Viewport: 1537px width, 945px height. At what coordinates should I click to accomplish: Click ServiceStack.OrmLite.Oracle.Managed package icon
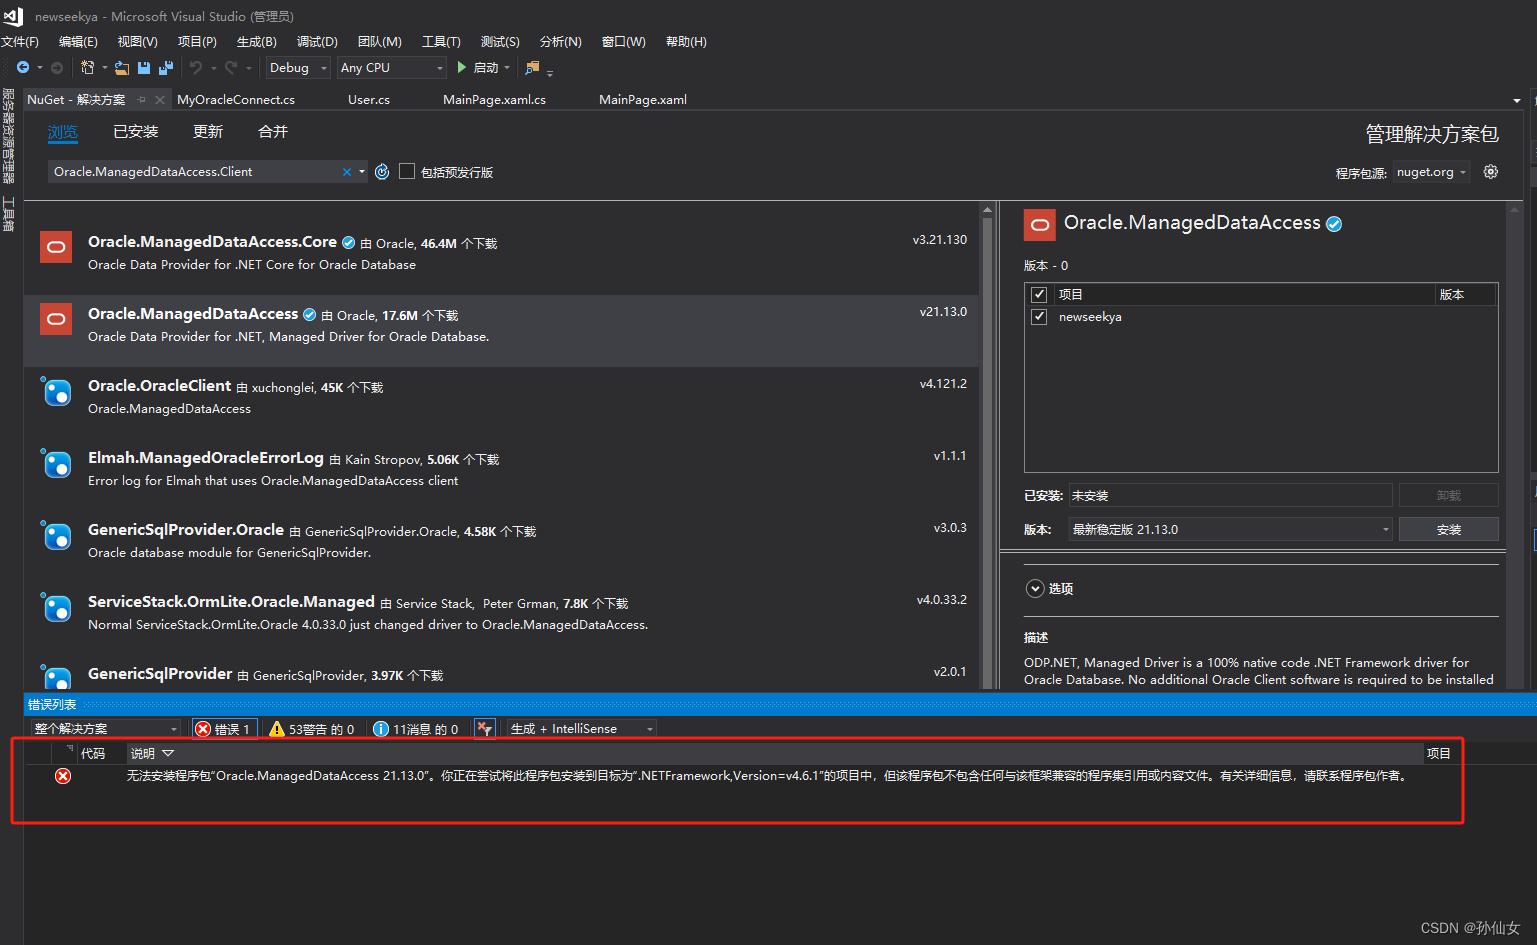(56, 607)
